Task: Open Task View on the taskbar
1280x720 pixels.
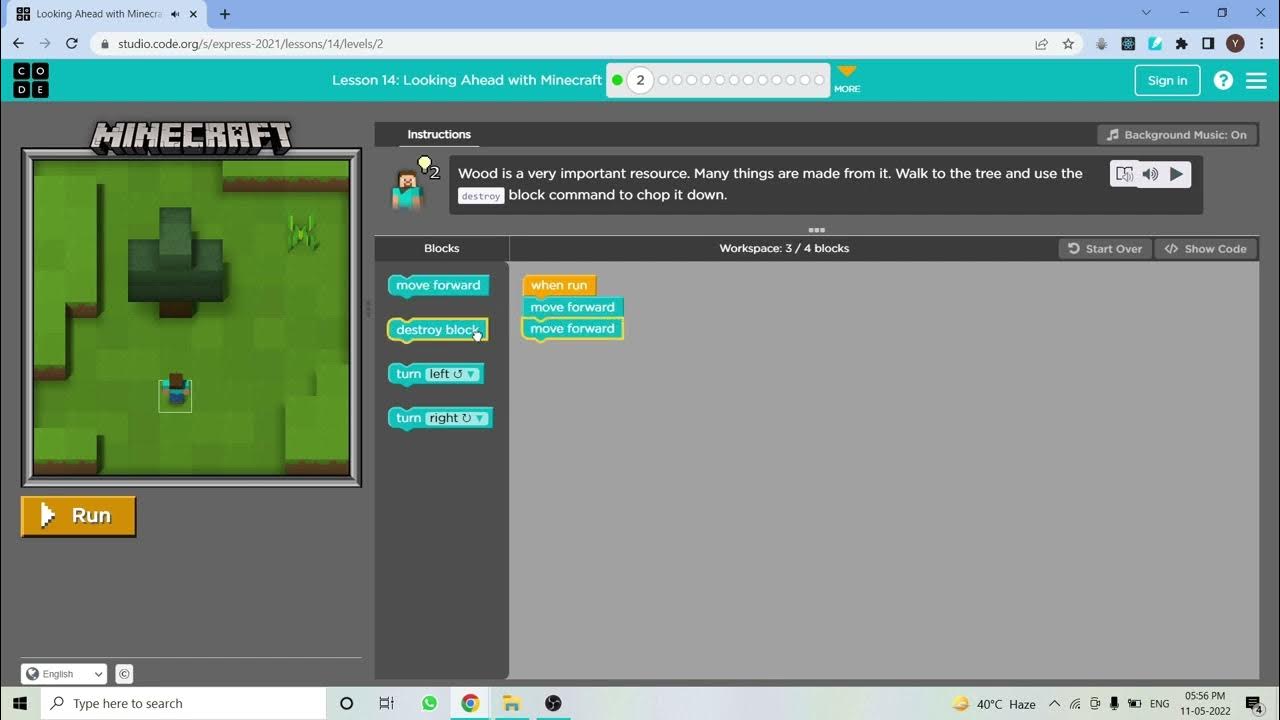Action: click(387, 703)
